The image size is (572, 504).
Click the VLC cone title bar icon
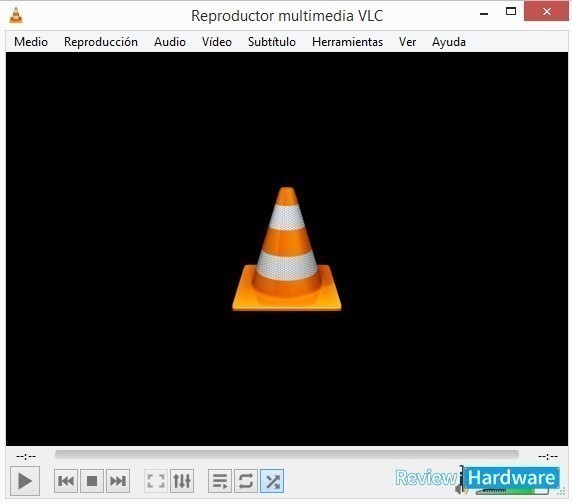[x=16, y=15]
